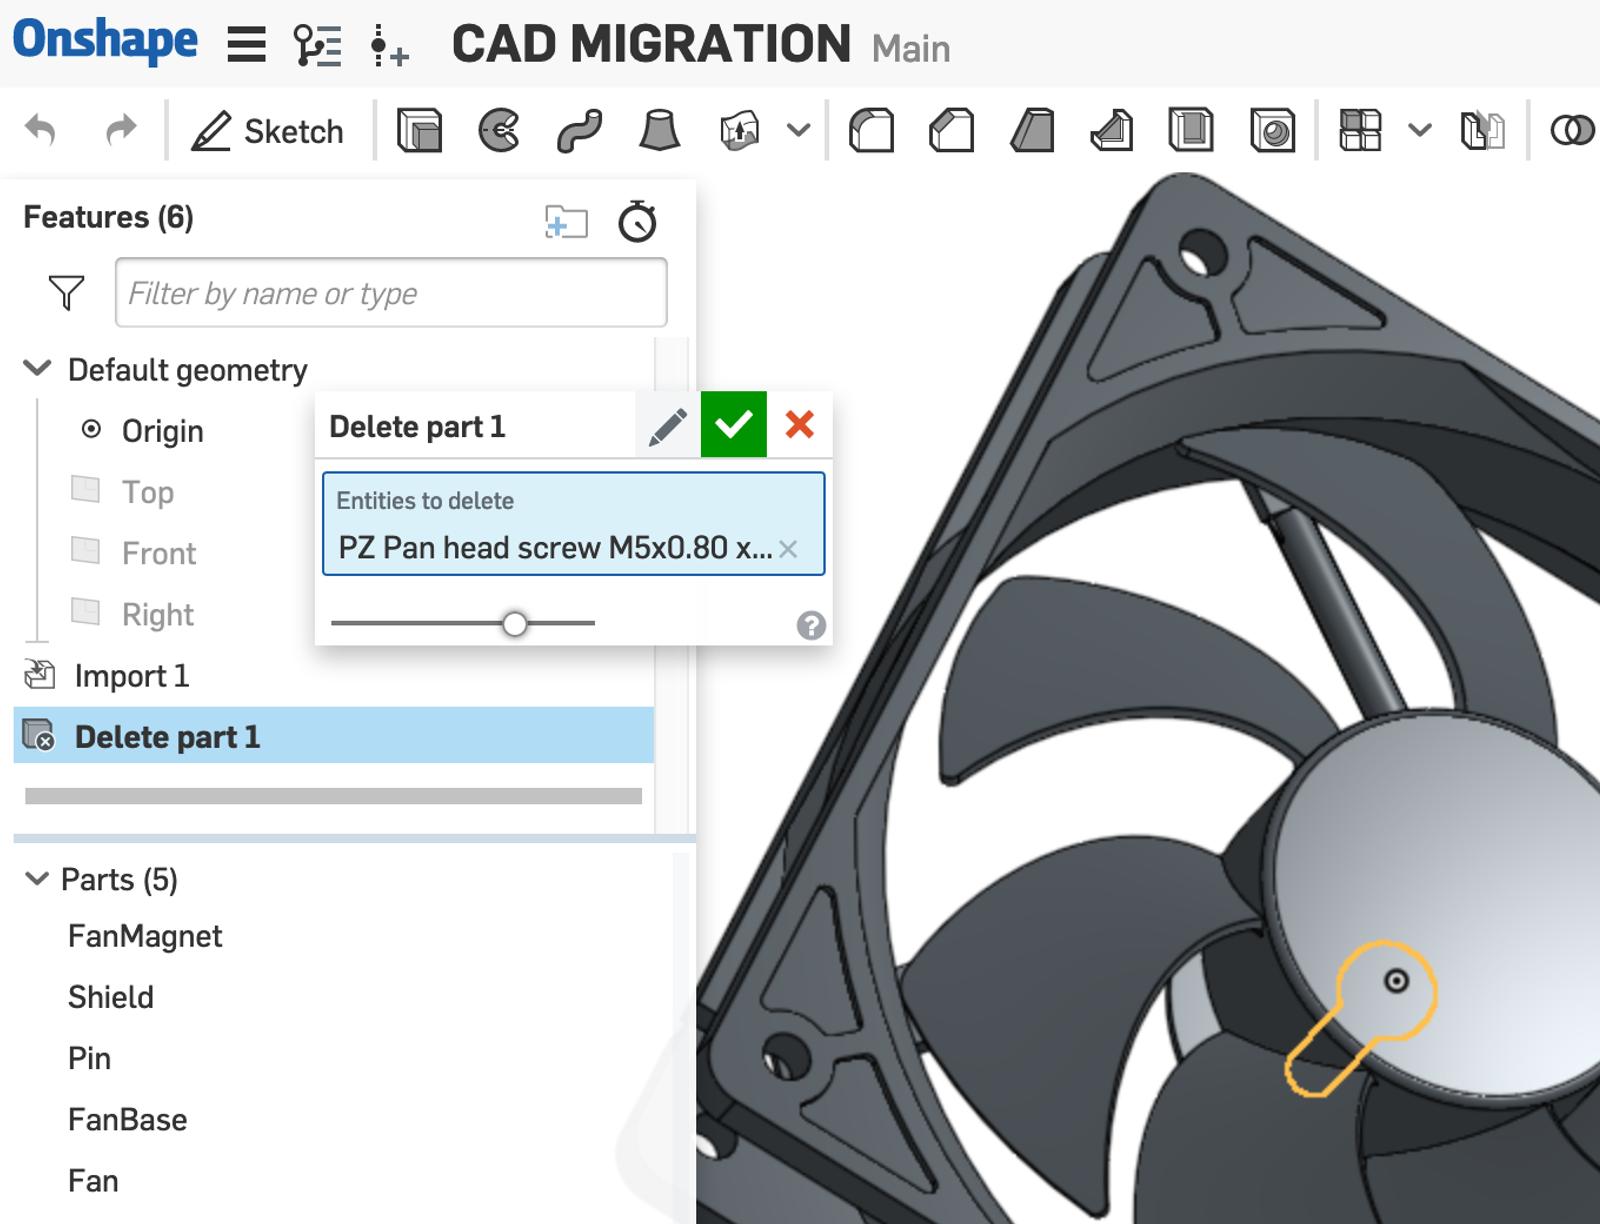The height and width of the screenshot is (1224, 1600).
Task: Select the Revolve tool icon
Action: point(499,131)
